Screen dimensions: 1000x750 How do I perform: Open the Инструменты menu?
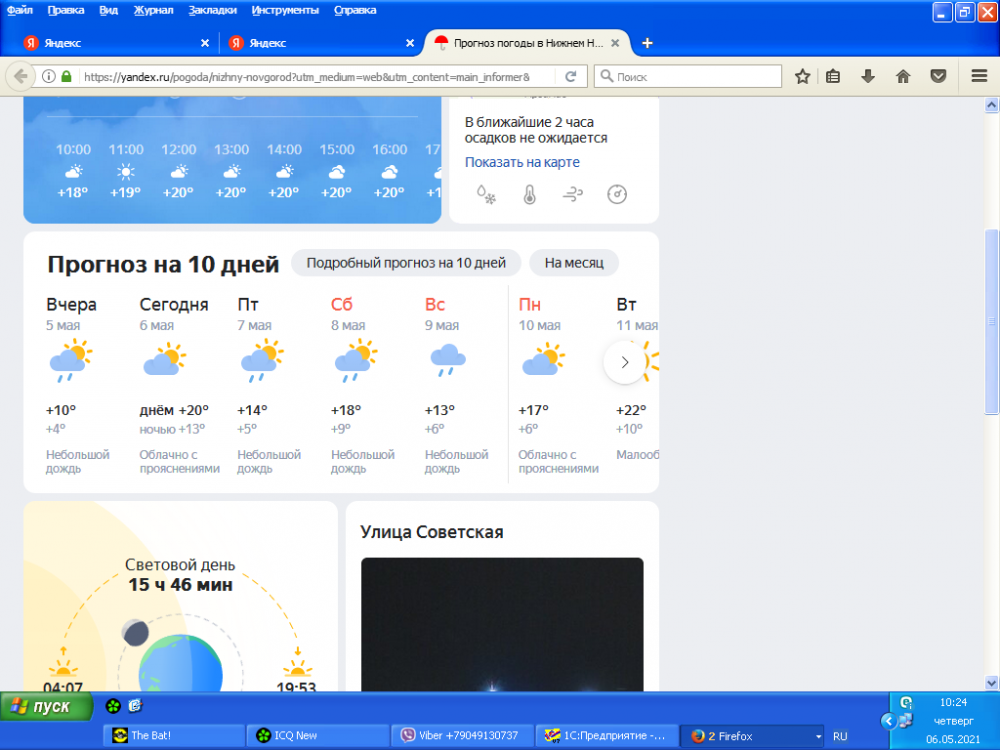[285, 9]
